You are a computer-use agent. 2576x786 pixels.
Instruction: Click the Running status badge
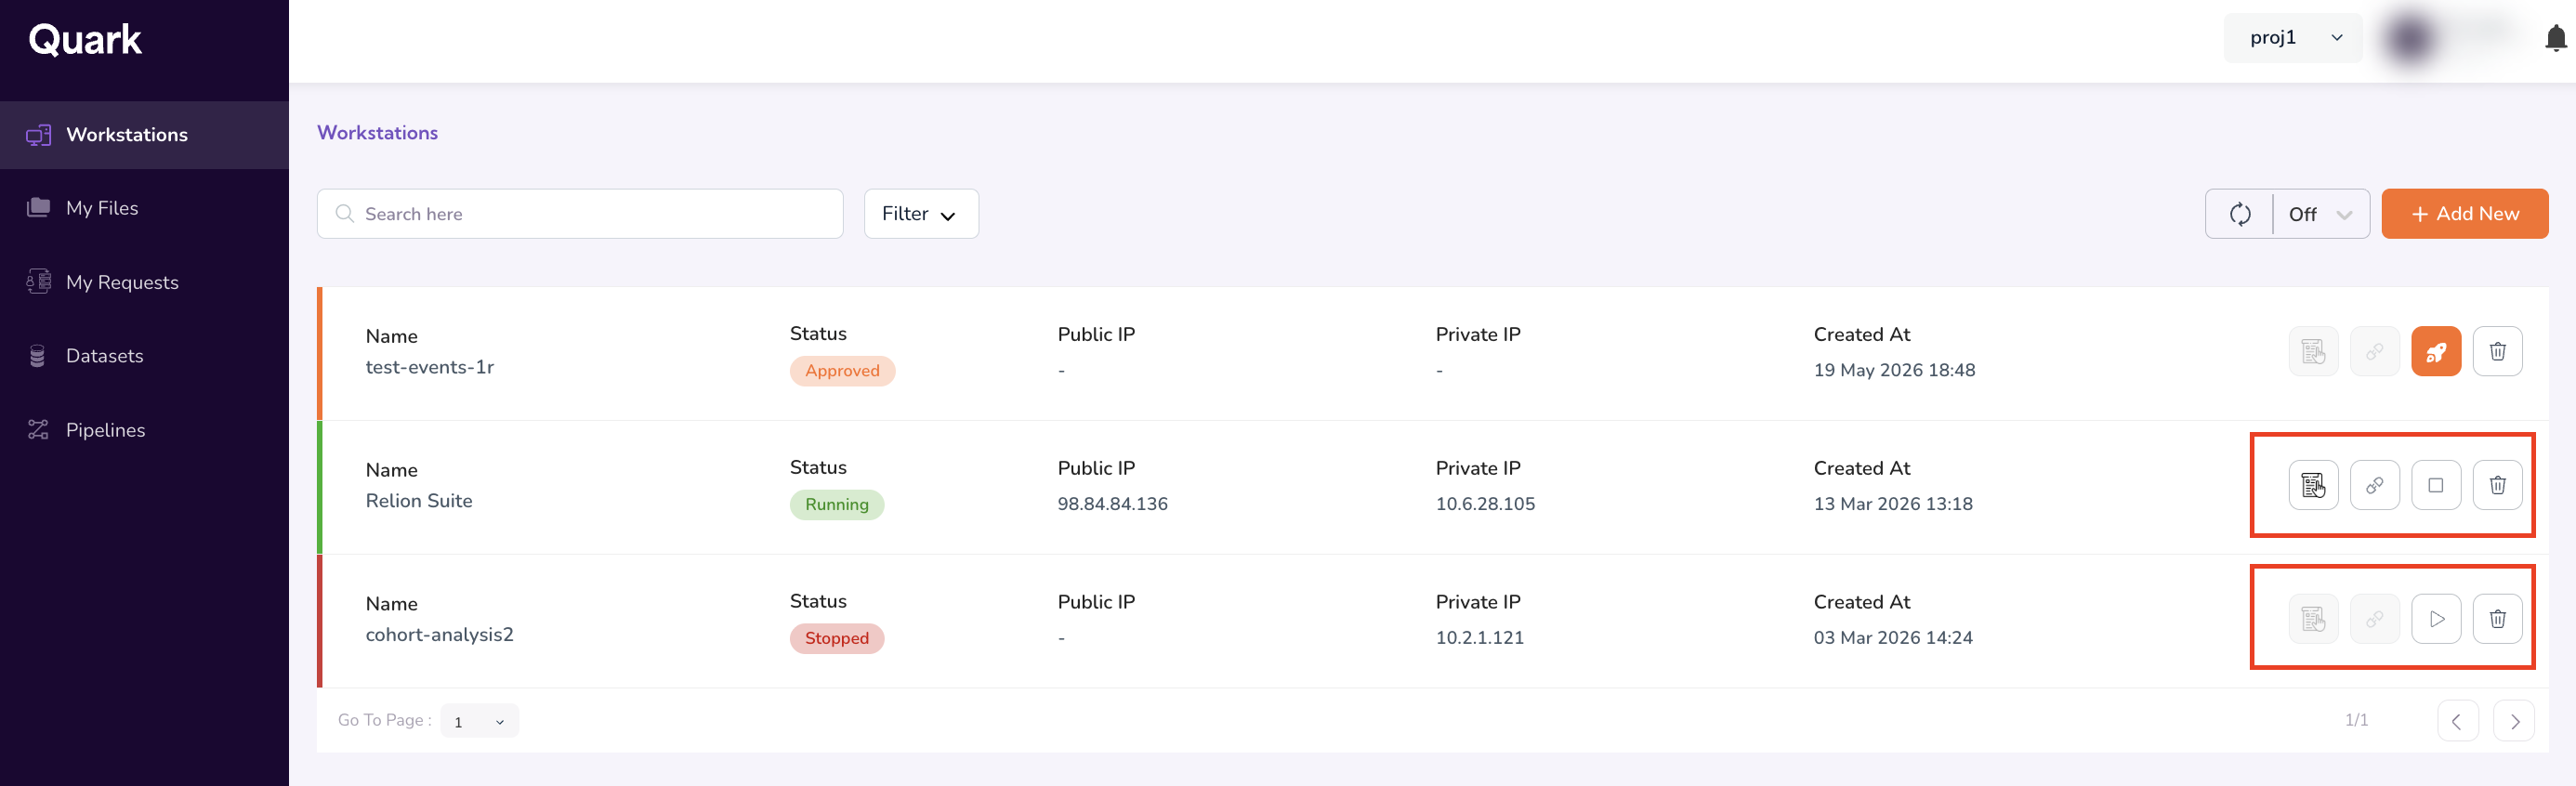coord(837,505)
